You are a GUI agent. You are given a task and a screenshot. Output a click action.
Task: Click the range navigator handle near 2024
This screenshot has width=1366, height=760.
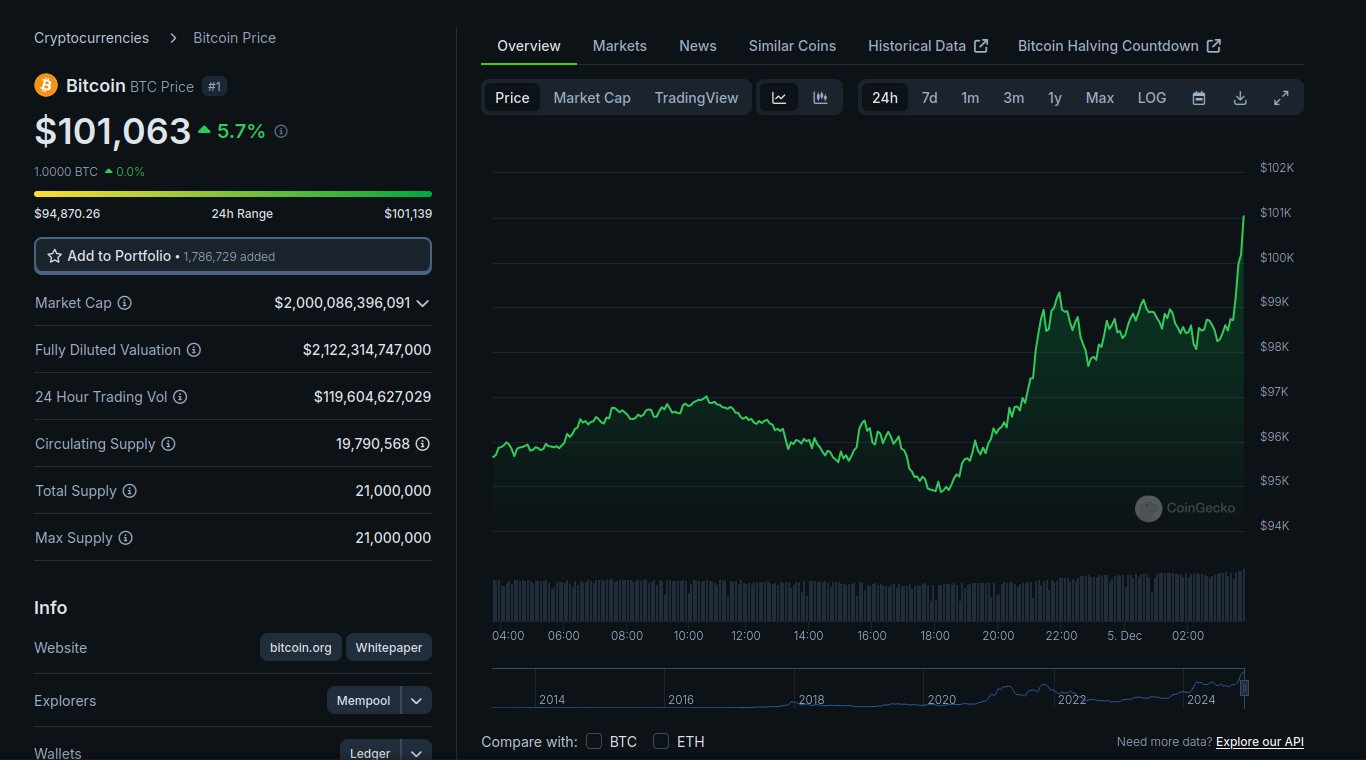[x=1244, y=687]
